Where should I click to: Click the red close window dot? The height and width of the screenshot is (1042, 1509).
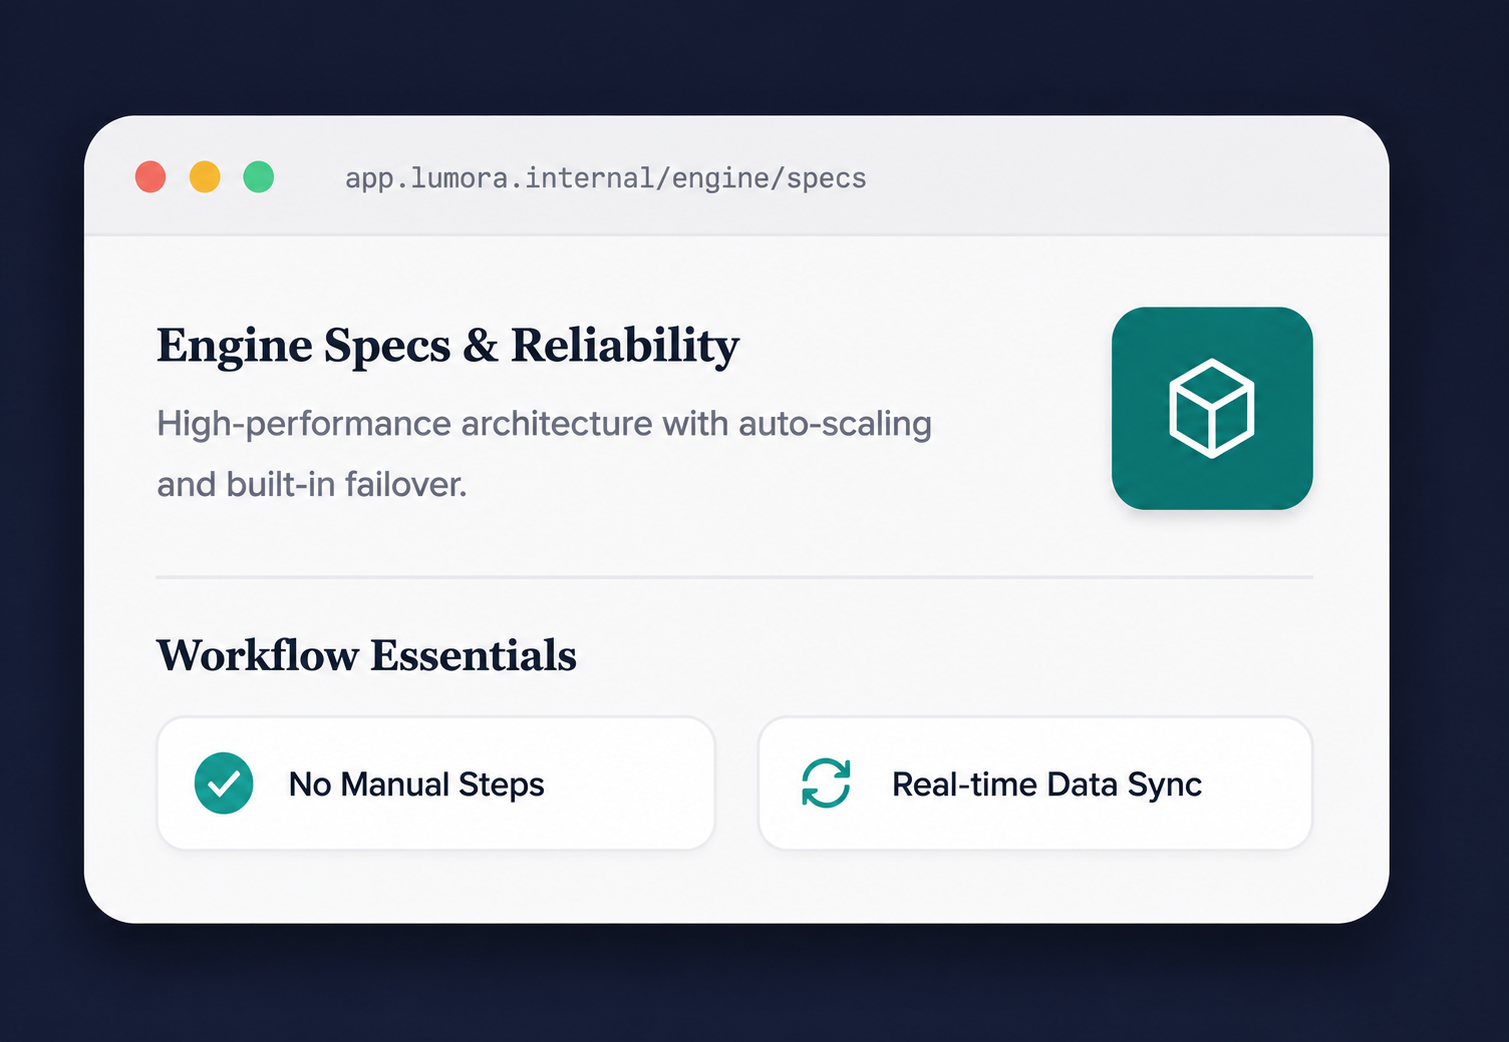pos(151,177)
